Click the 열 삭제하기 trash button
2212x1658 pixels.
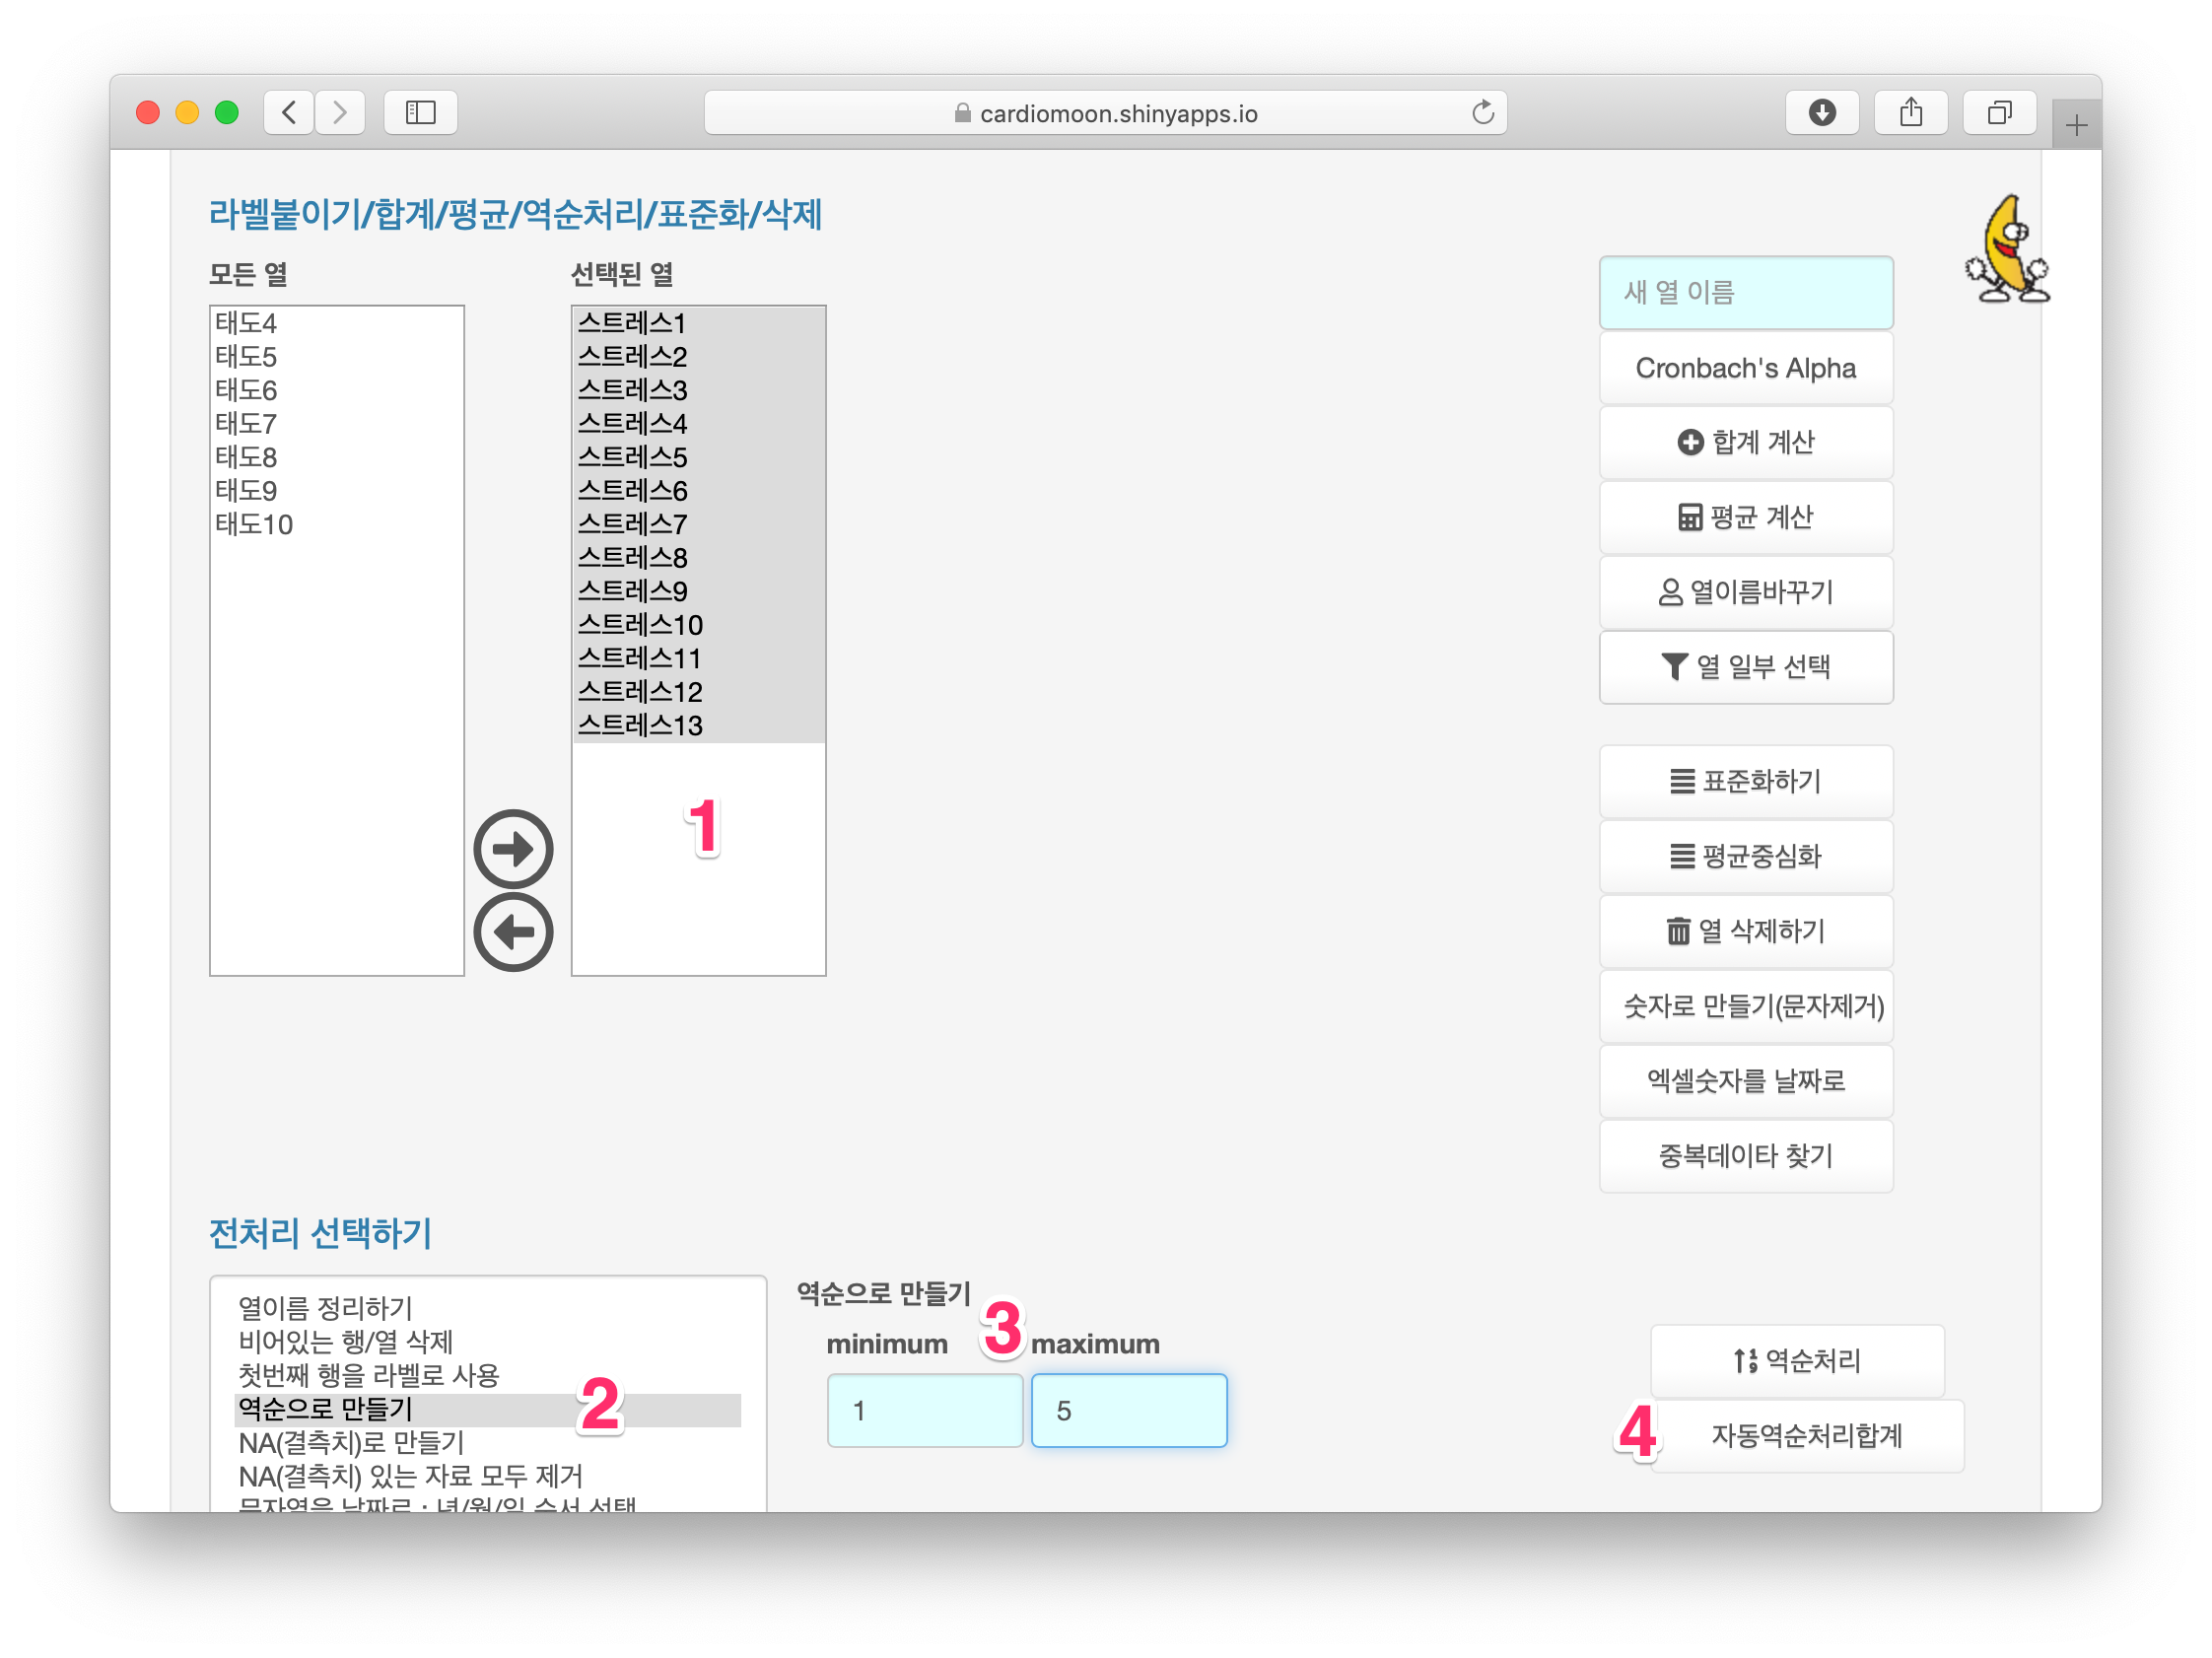click(1745, 931)
